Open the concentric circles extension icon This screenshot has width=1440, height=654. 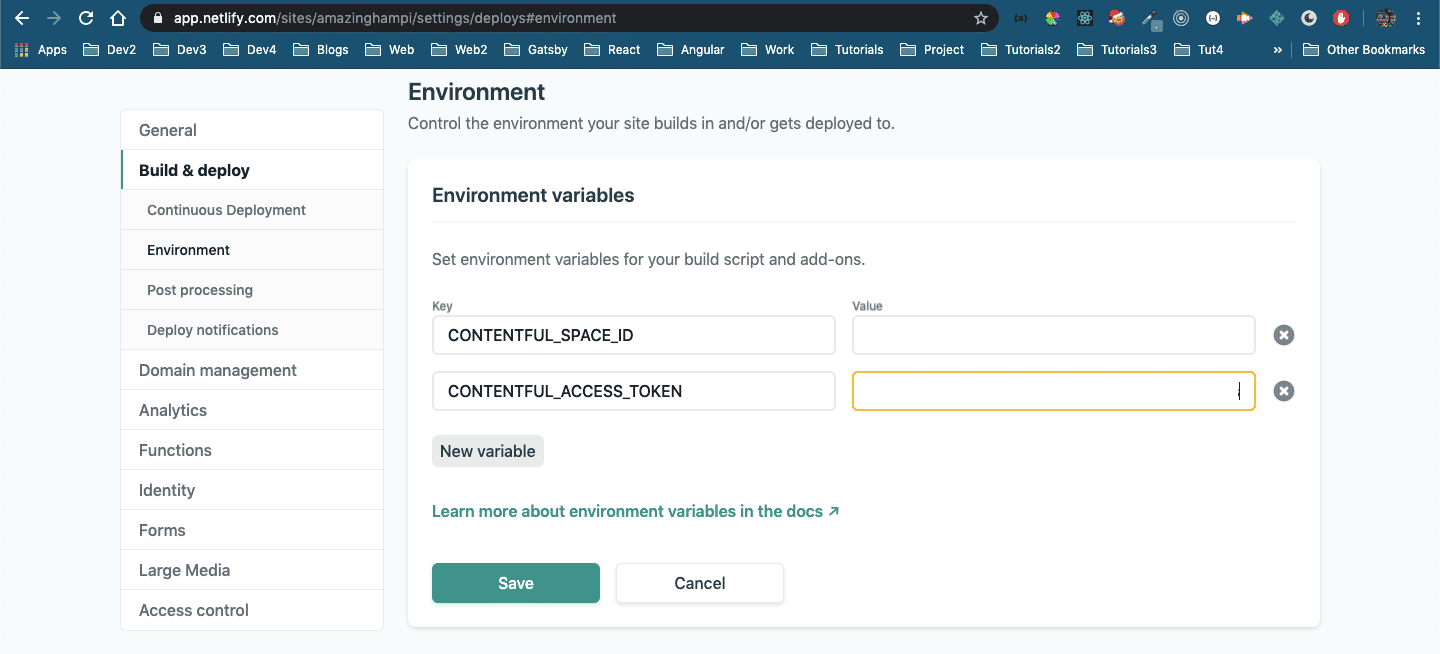[1181, 18]
